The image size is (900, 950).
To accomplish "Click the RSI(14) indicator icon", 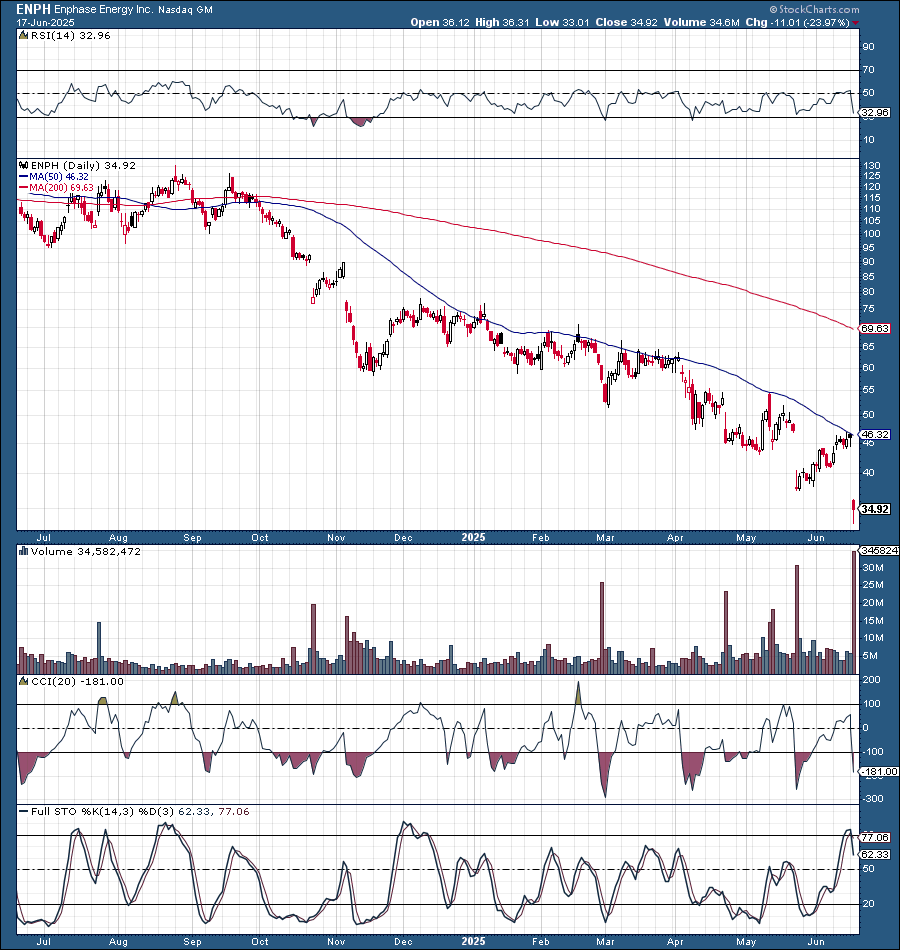I will (x=22, y=34).
